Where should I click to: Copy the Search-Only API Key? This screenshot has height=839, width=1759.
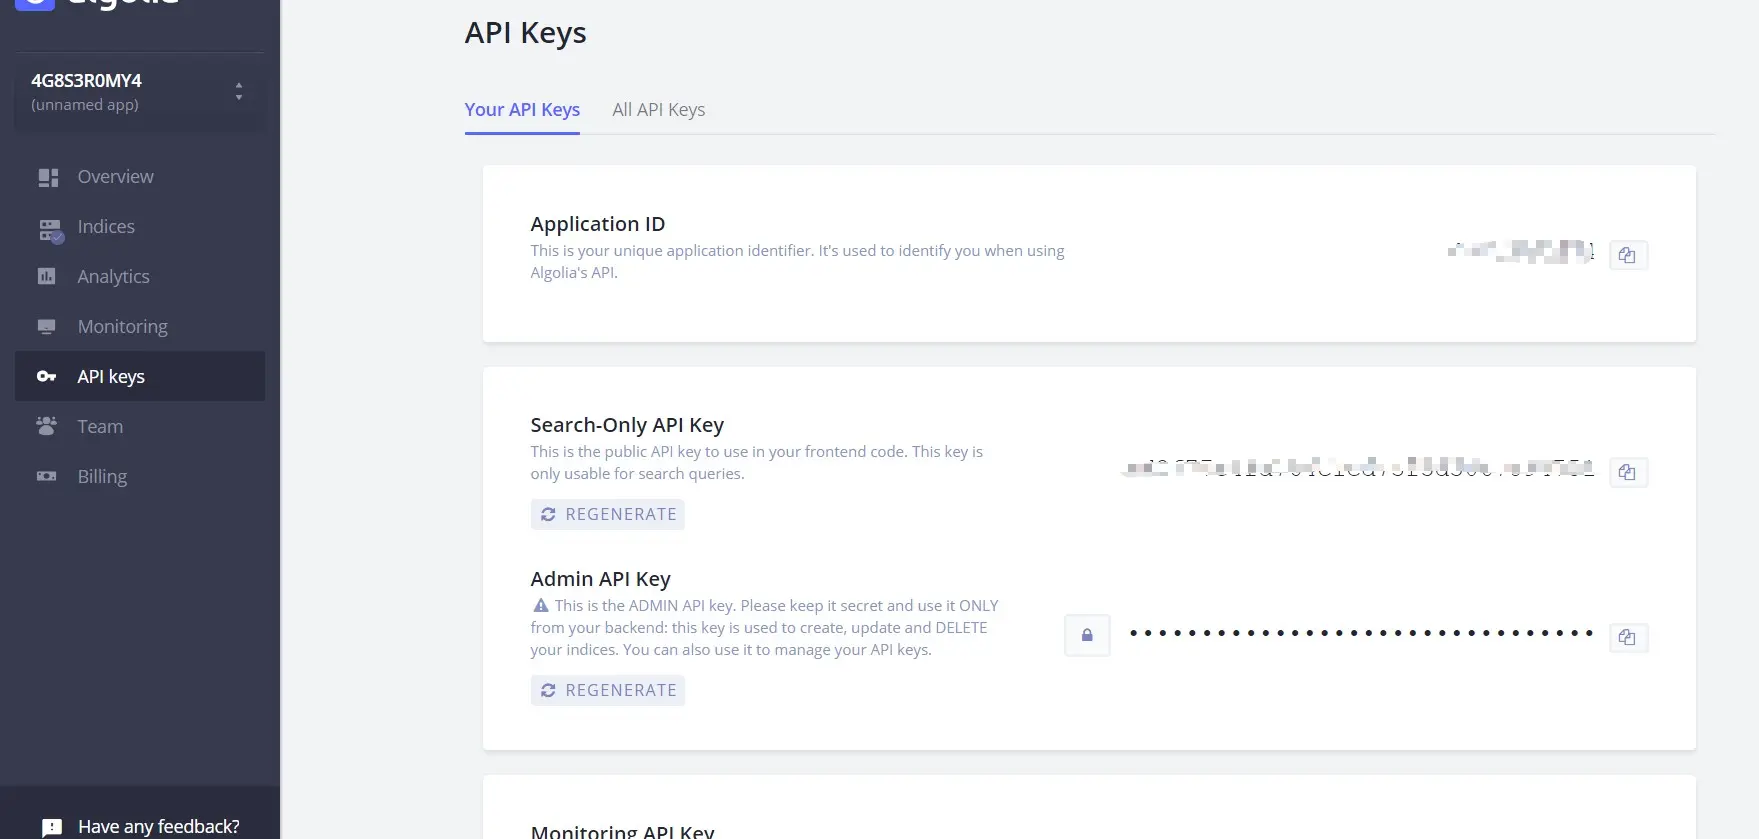1628,472
